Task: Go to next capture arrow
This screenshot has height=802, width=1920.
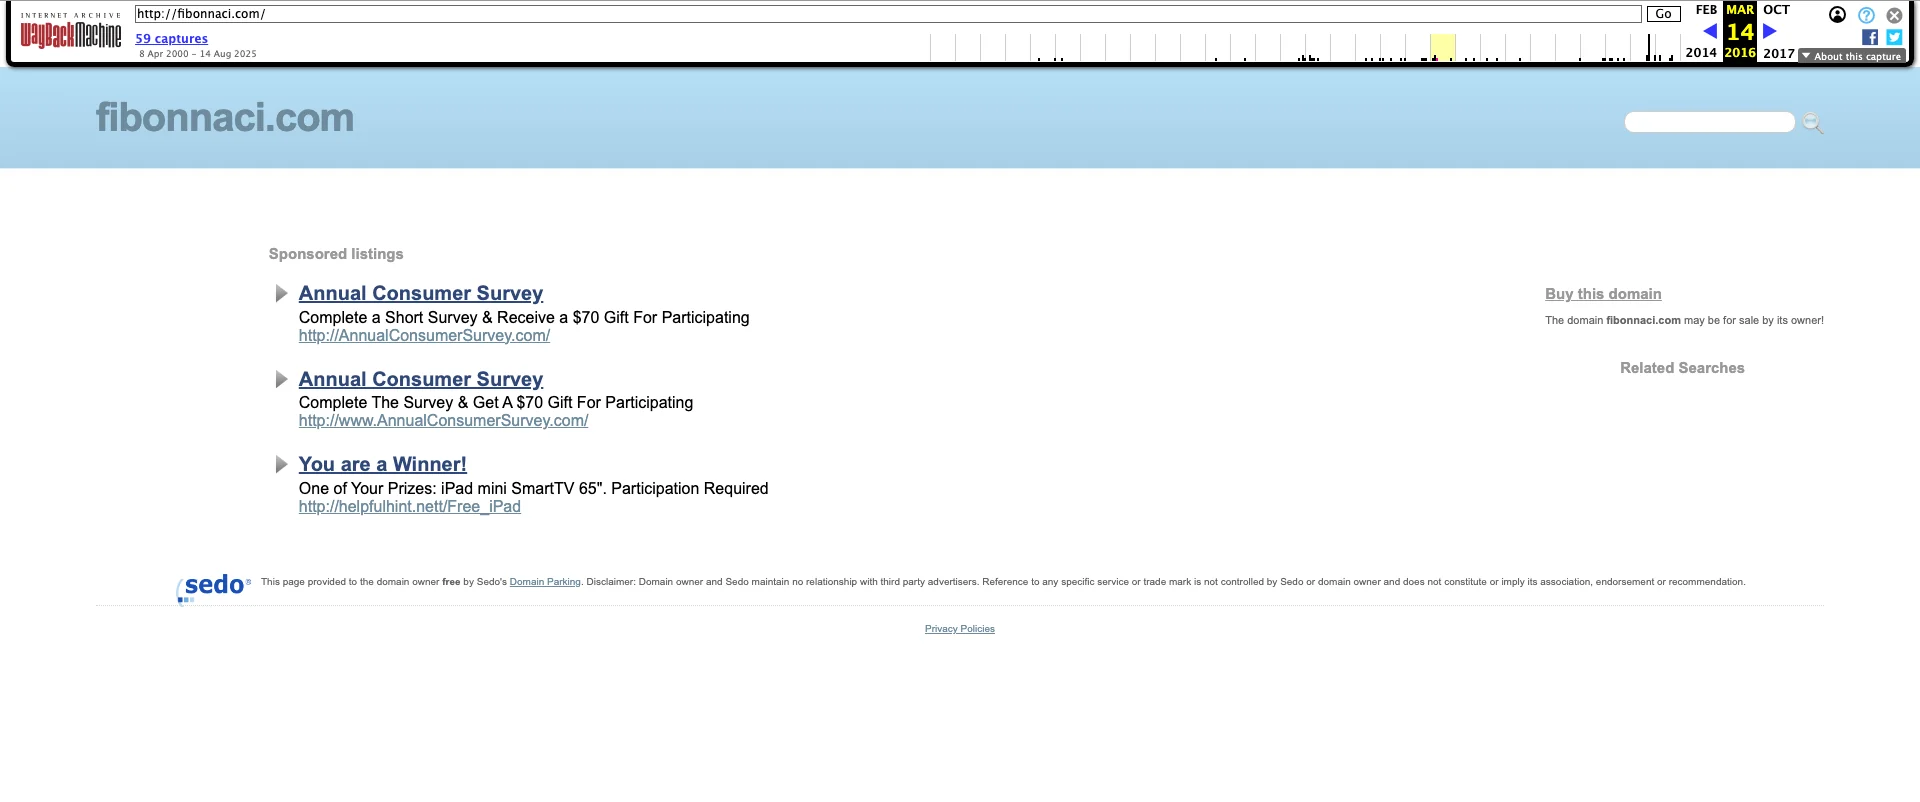Action: click(x=1769, y=31)
